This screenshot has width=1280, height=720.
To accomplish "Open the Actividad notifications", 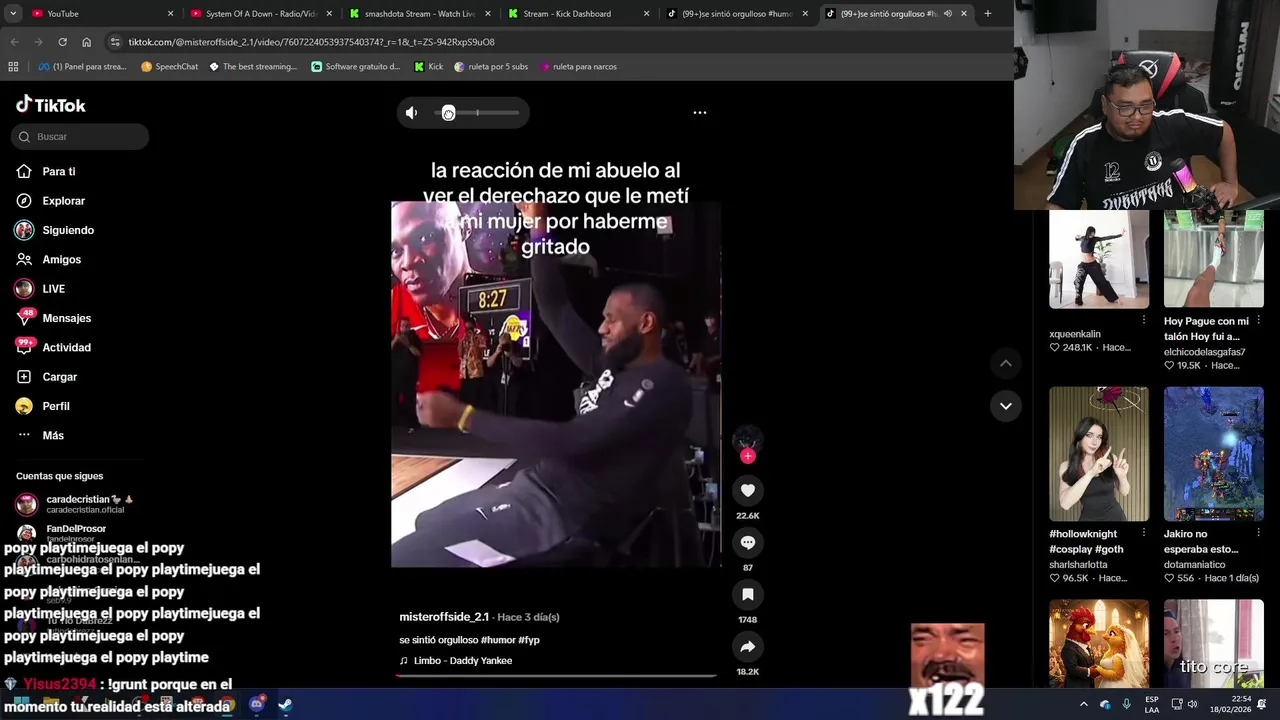I will tap(54, 348).
